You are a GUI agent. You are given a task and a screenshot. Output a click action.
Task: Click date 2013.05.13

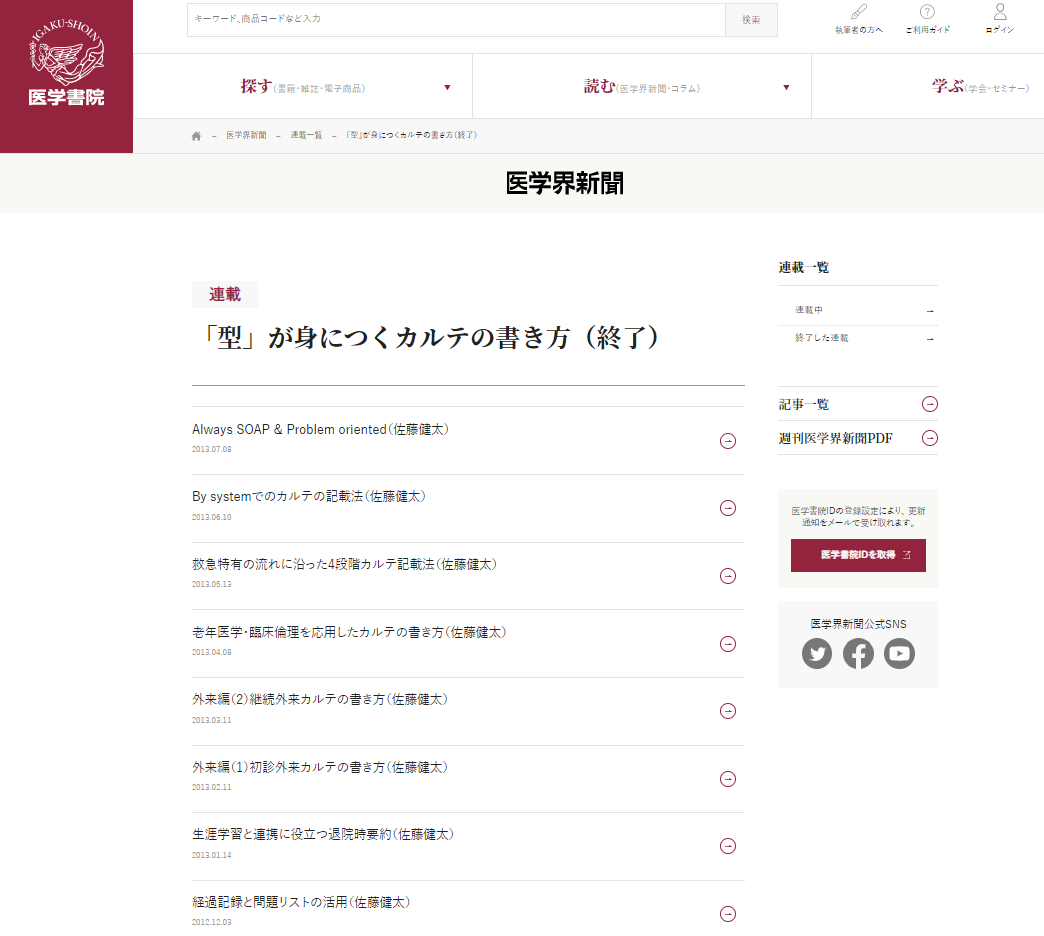tap(212, 585)
